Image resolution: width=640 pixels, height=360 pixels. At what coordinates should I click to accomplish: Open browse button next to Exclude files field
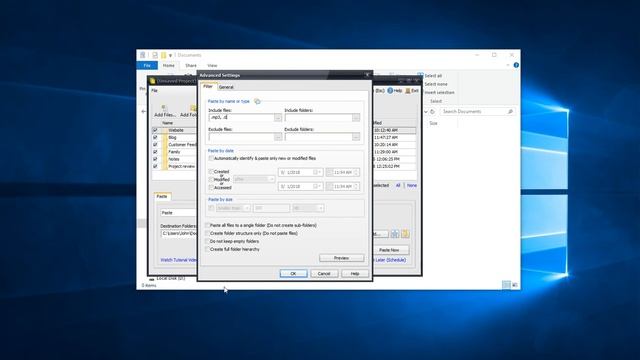pos(278,137)
